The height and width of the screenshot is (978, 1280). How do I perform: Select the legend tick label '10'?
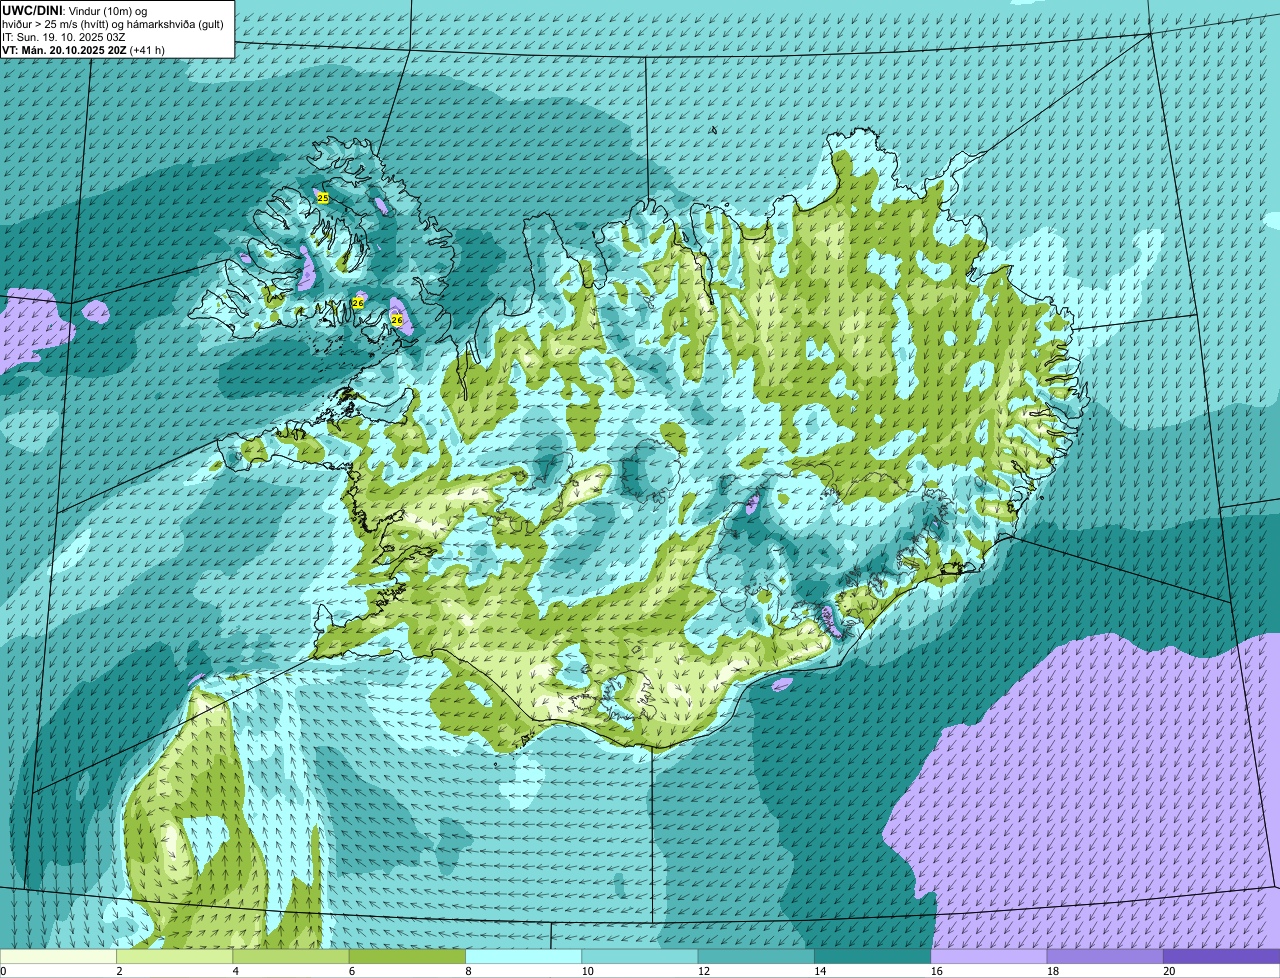pos(587,971)
